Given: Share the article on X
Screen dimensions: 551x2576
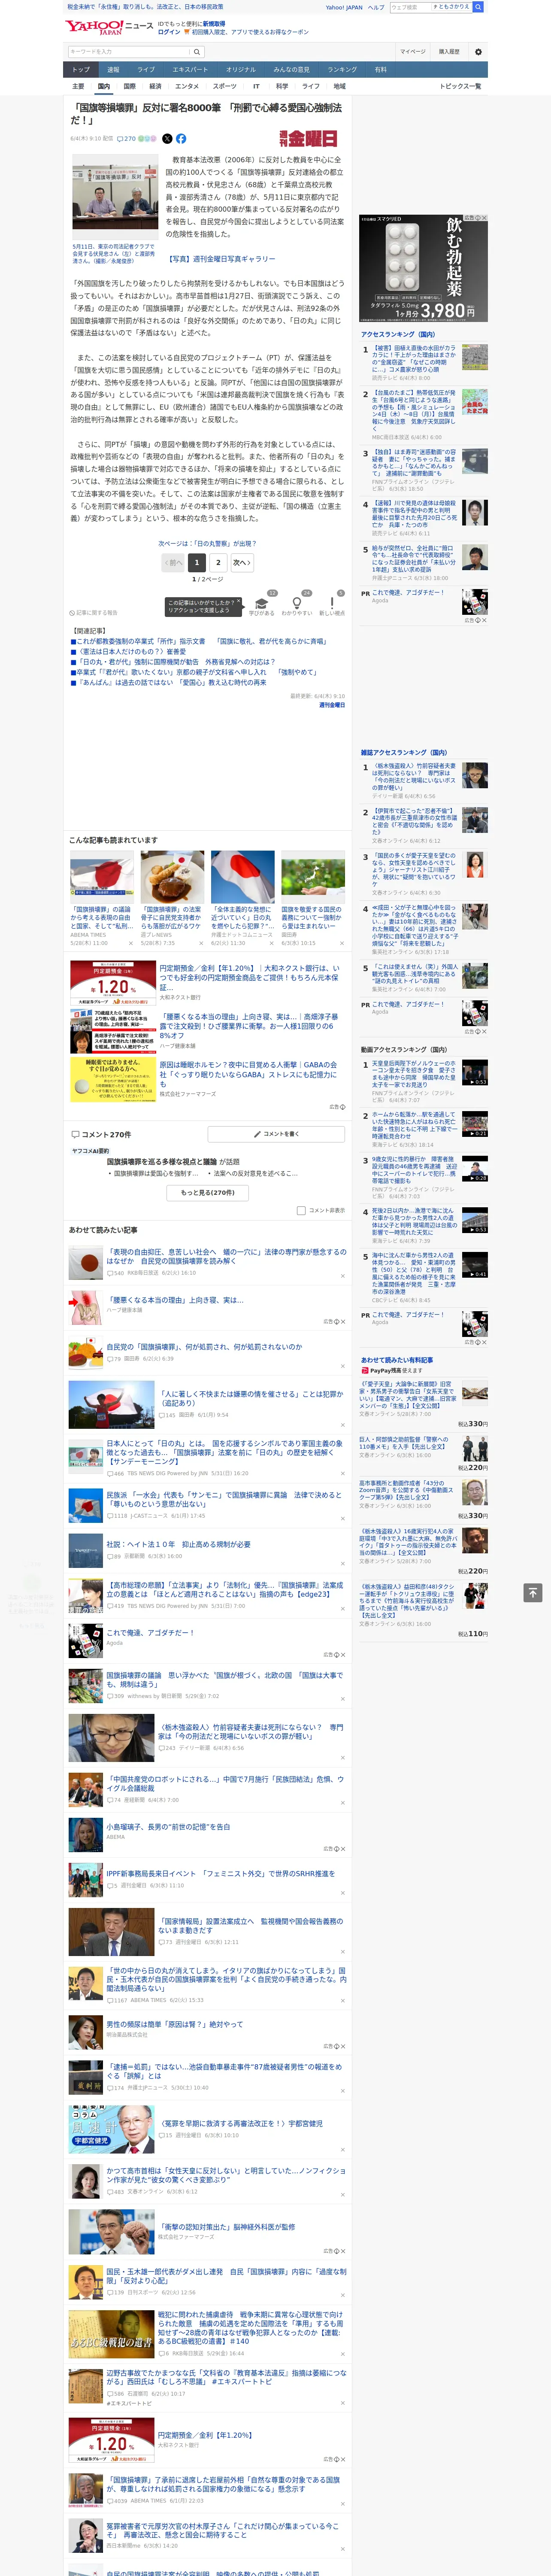Looking at the screenshot, I should 167,139.
